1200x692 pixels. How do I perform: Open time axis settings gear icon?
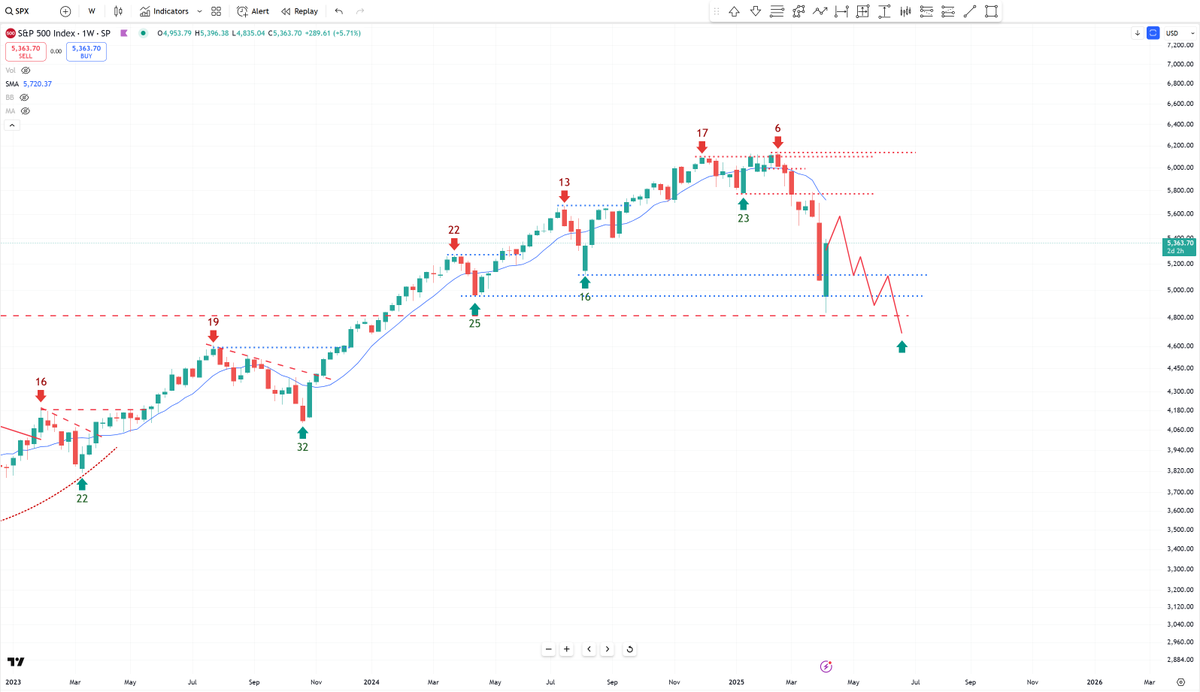tap(1180, 681)
